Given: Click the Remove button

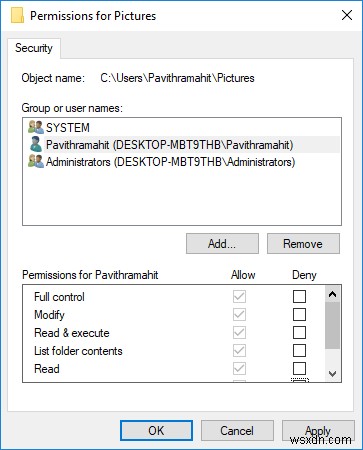Looking at the screenshot, I should [303, 244].
